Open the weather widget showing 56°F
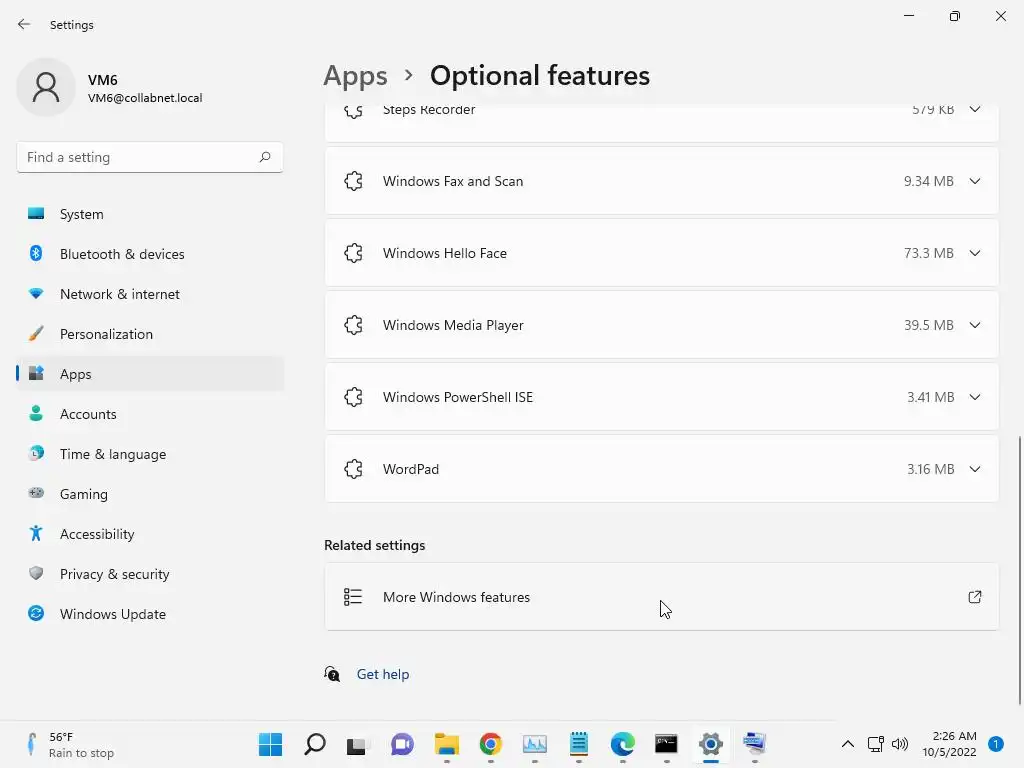 coord(69,744)
